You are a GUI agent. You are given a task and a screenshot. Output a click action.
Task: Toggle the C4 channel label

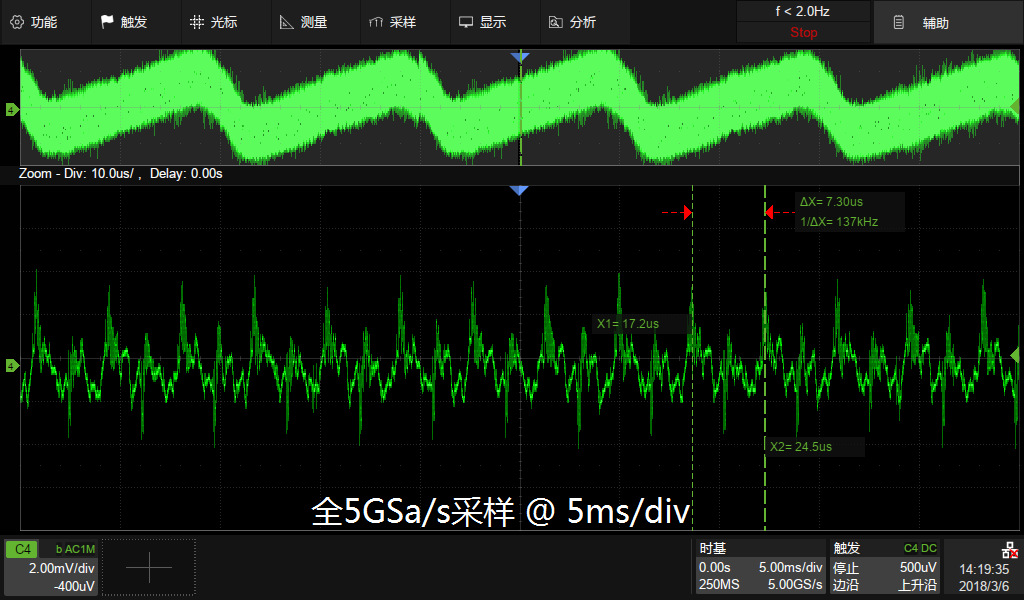click(x=22, y=549)
